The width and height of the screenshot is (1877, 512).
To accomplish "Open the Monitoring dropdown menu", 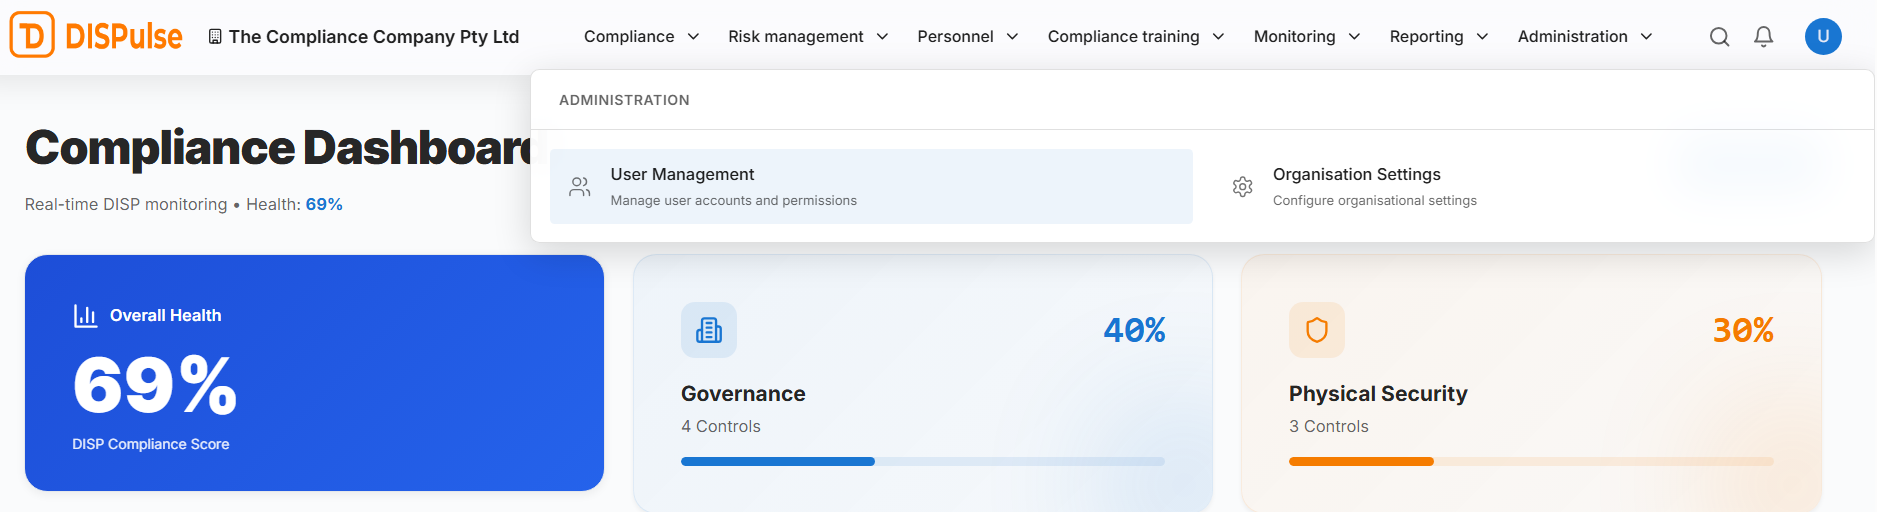I will tap(1306, 37).
